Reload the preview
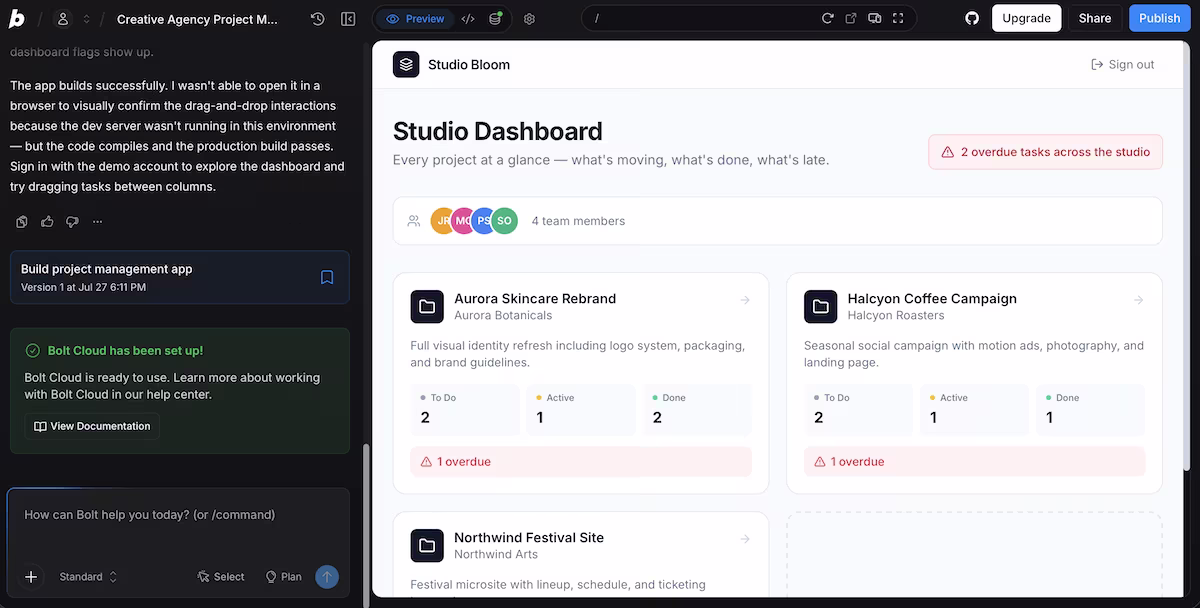The image size is (1200, 608). coord(827,19)
